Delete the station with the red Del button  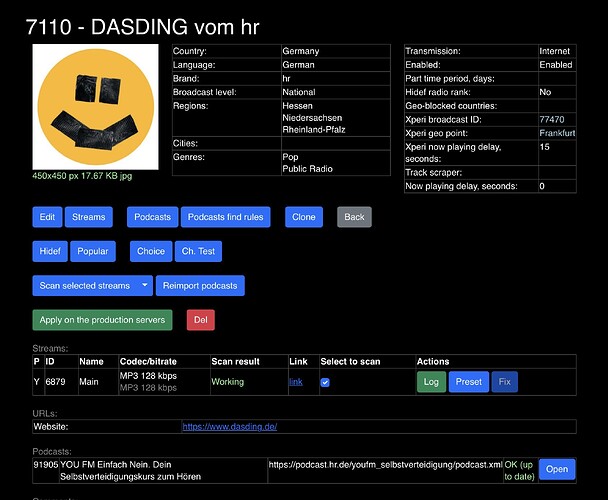[x=200, y=320]
